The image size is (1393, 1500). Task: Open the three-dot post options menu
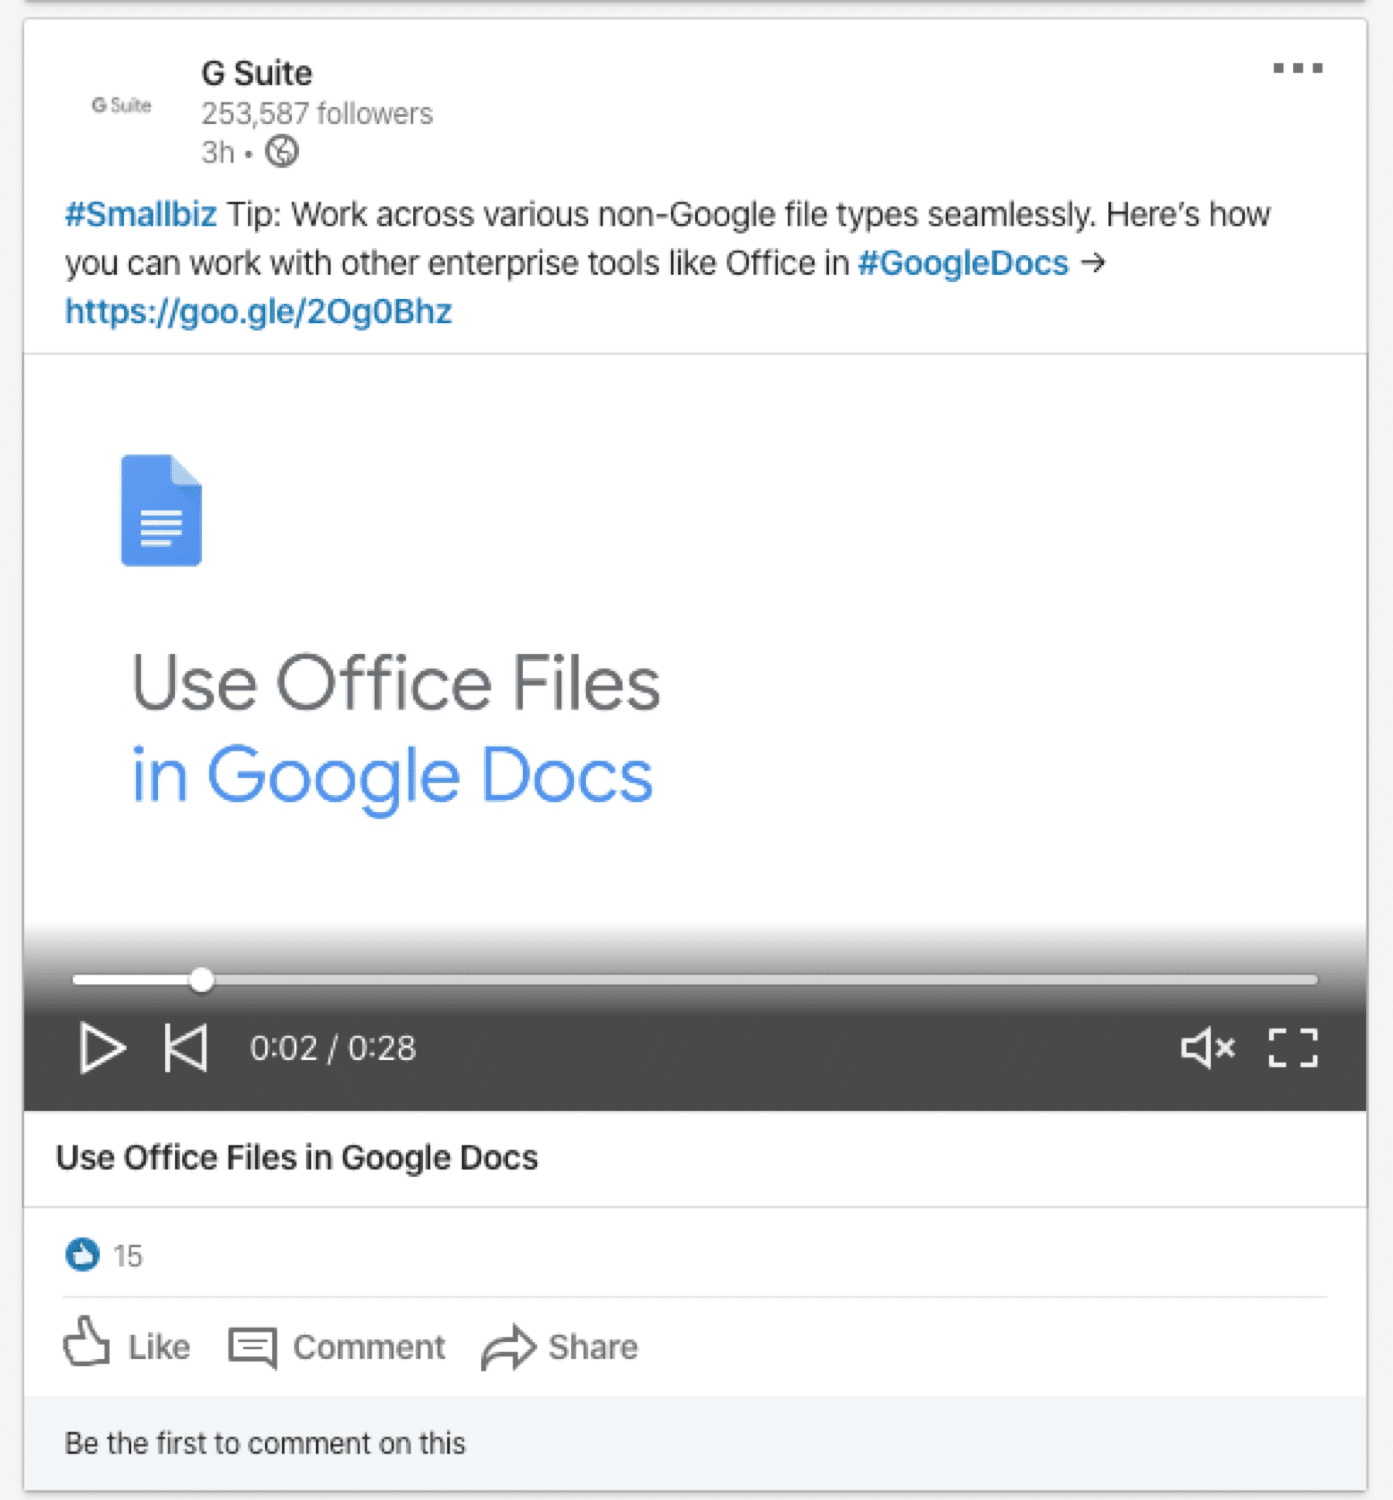[x=1297, y=69]
